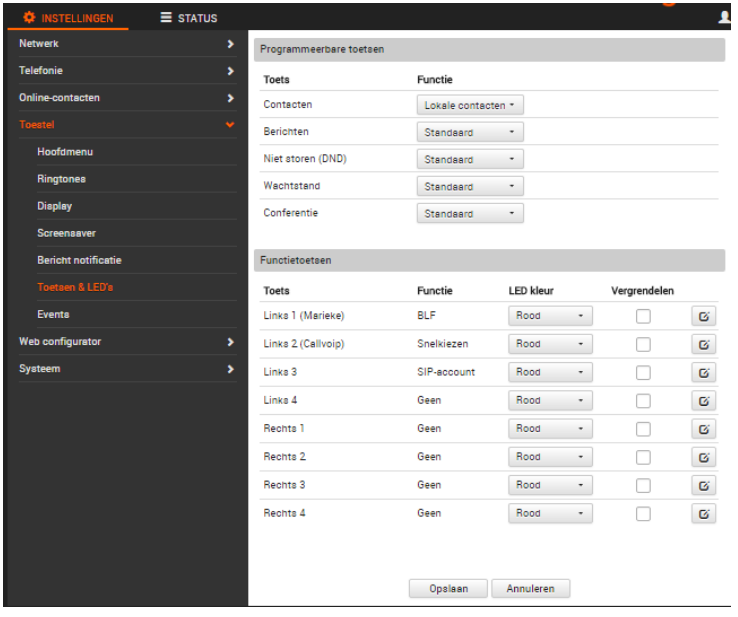Click the Programmeerbare toetsen header

click(491, 50)
